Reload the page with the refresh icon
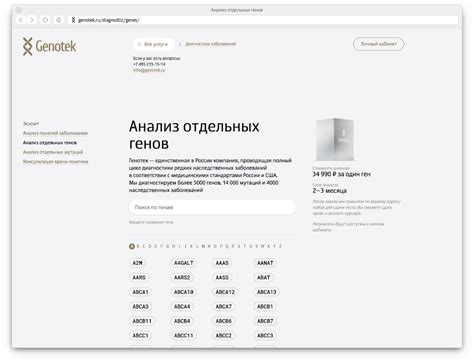The image size is (474, 362). point(45,20)
